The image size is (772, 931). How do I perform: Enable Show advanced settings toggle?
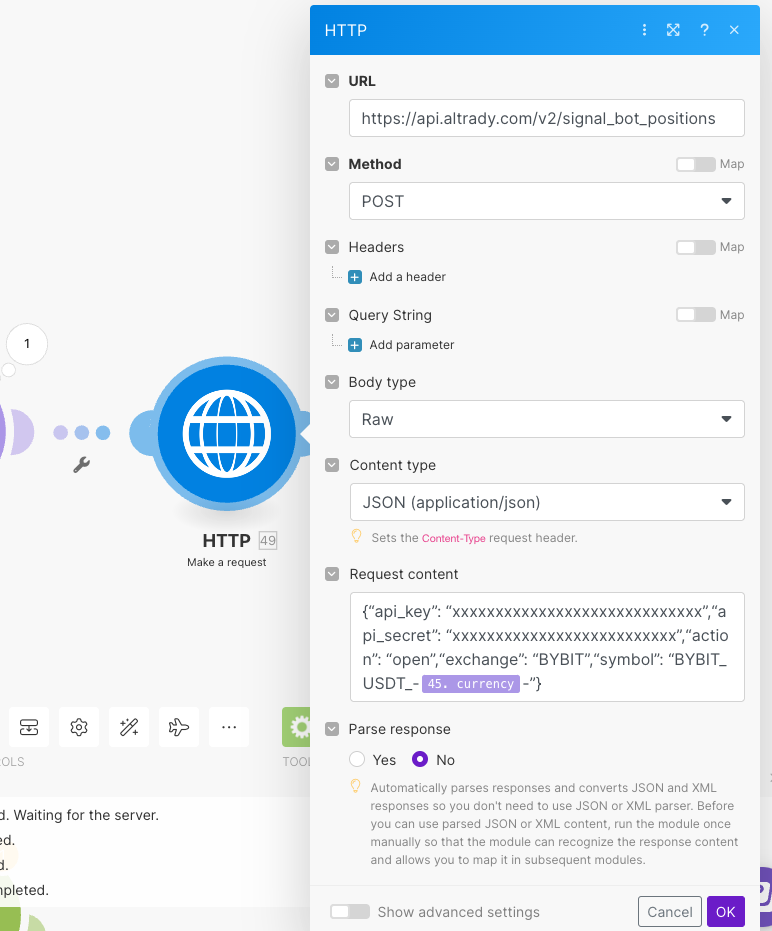click(350, 911)
